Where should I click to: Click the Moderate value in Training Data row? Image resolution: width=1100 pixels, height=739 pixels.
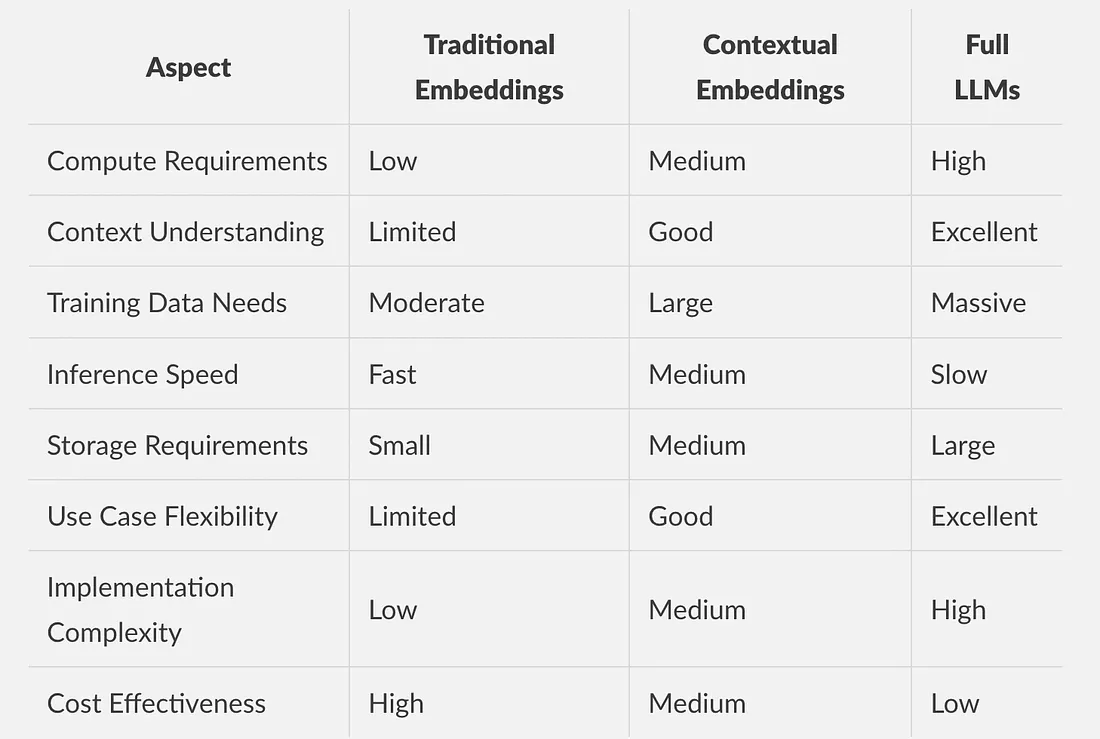point(427,303)
